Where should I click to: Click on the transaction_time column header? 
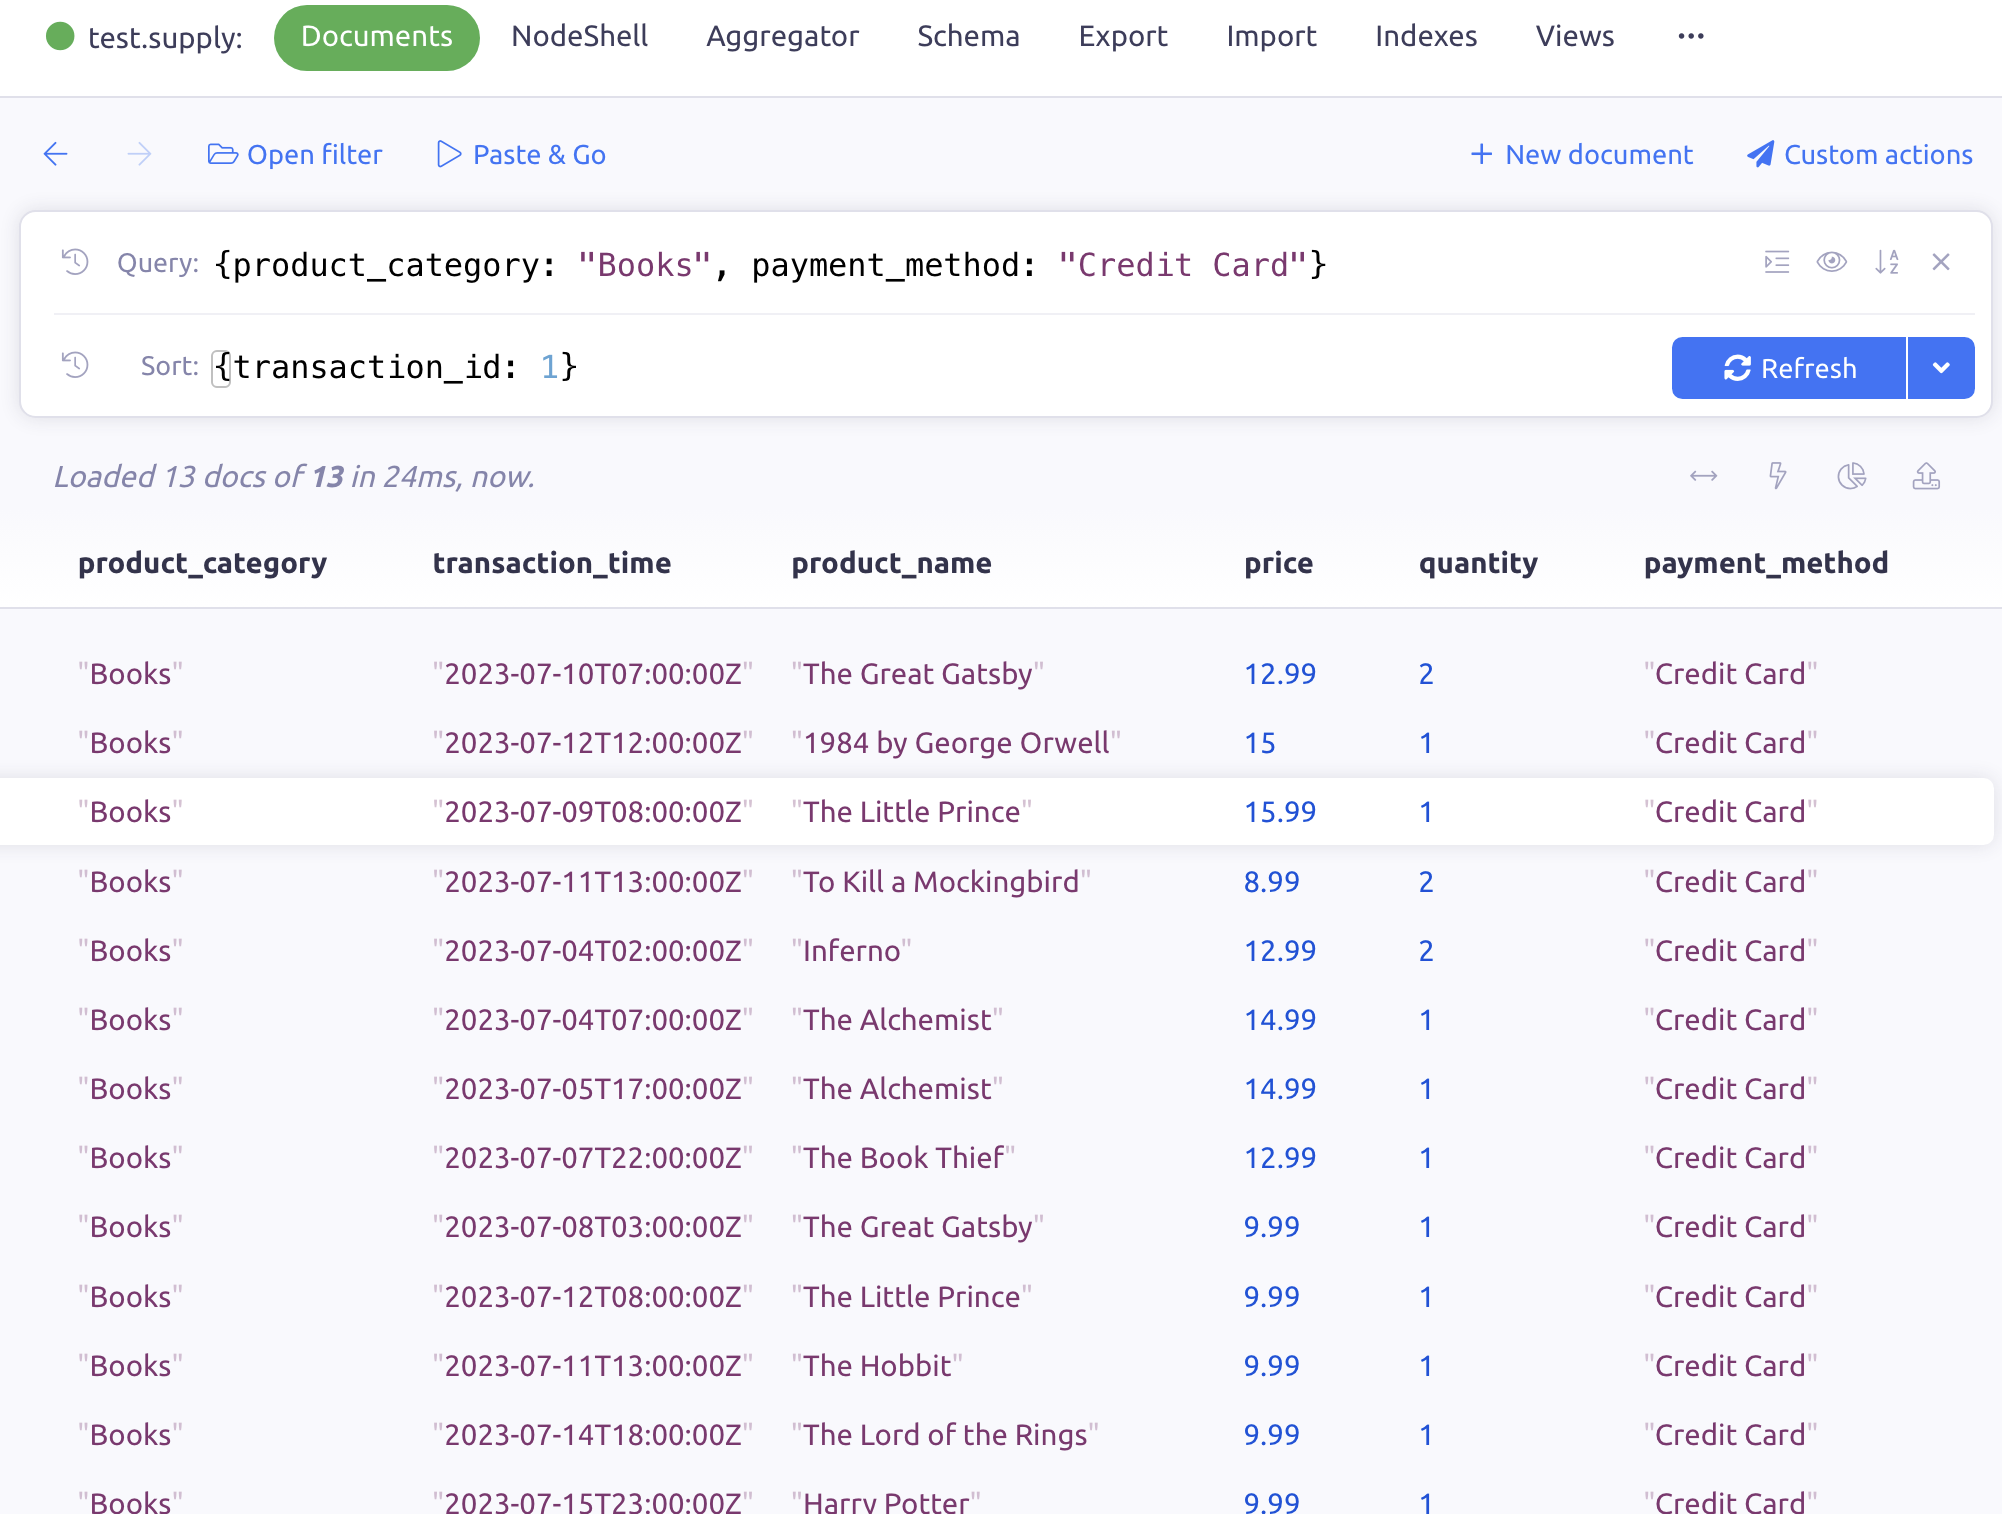click(552, 561)
